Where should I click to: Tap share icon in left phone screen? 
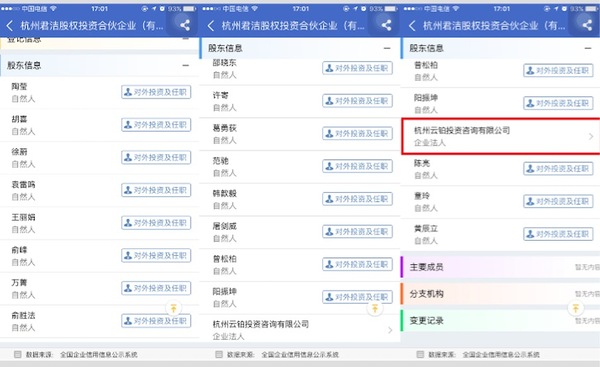[x=185, y=25]
